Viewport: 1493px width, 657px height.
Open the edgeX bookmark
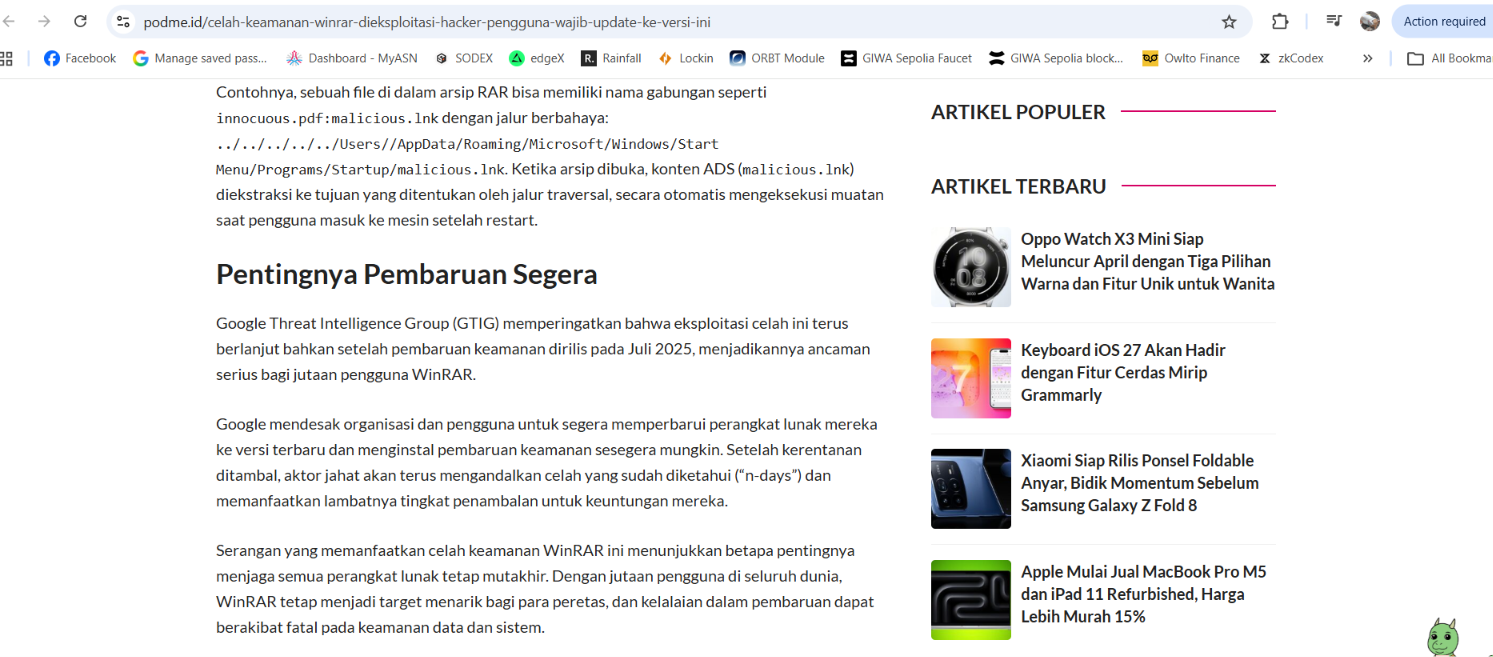click(x=537, y=58)
